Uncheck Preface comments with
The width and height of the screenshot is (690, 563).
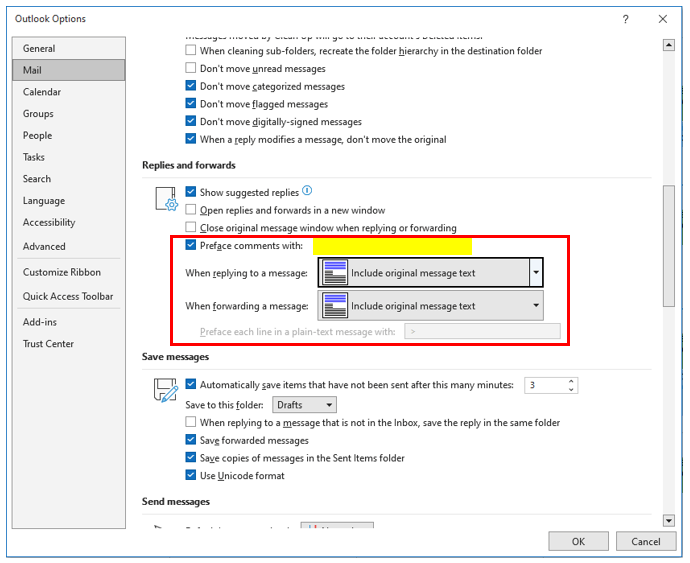[191, 245]
